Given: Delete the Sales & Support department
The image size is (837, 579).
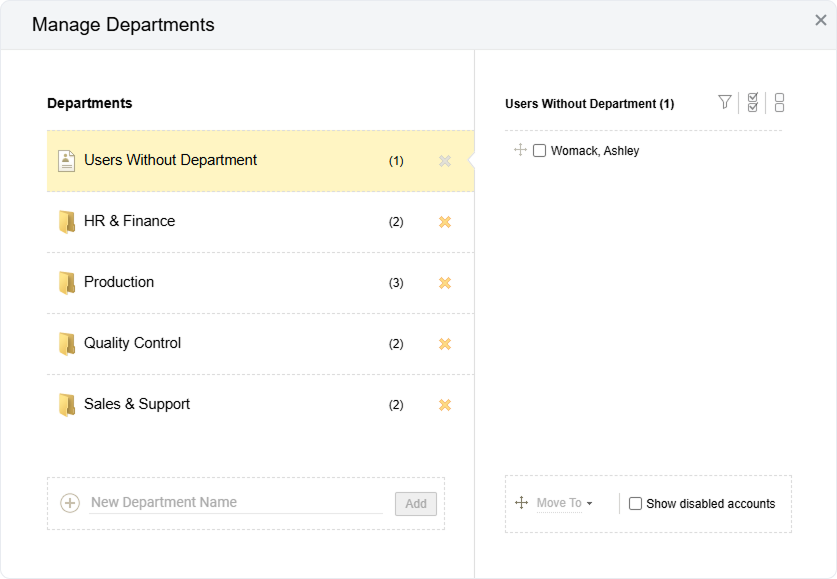Looking at the screenshot, I should click(x=444, y=404).
